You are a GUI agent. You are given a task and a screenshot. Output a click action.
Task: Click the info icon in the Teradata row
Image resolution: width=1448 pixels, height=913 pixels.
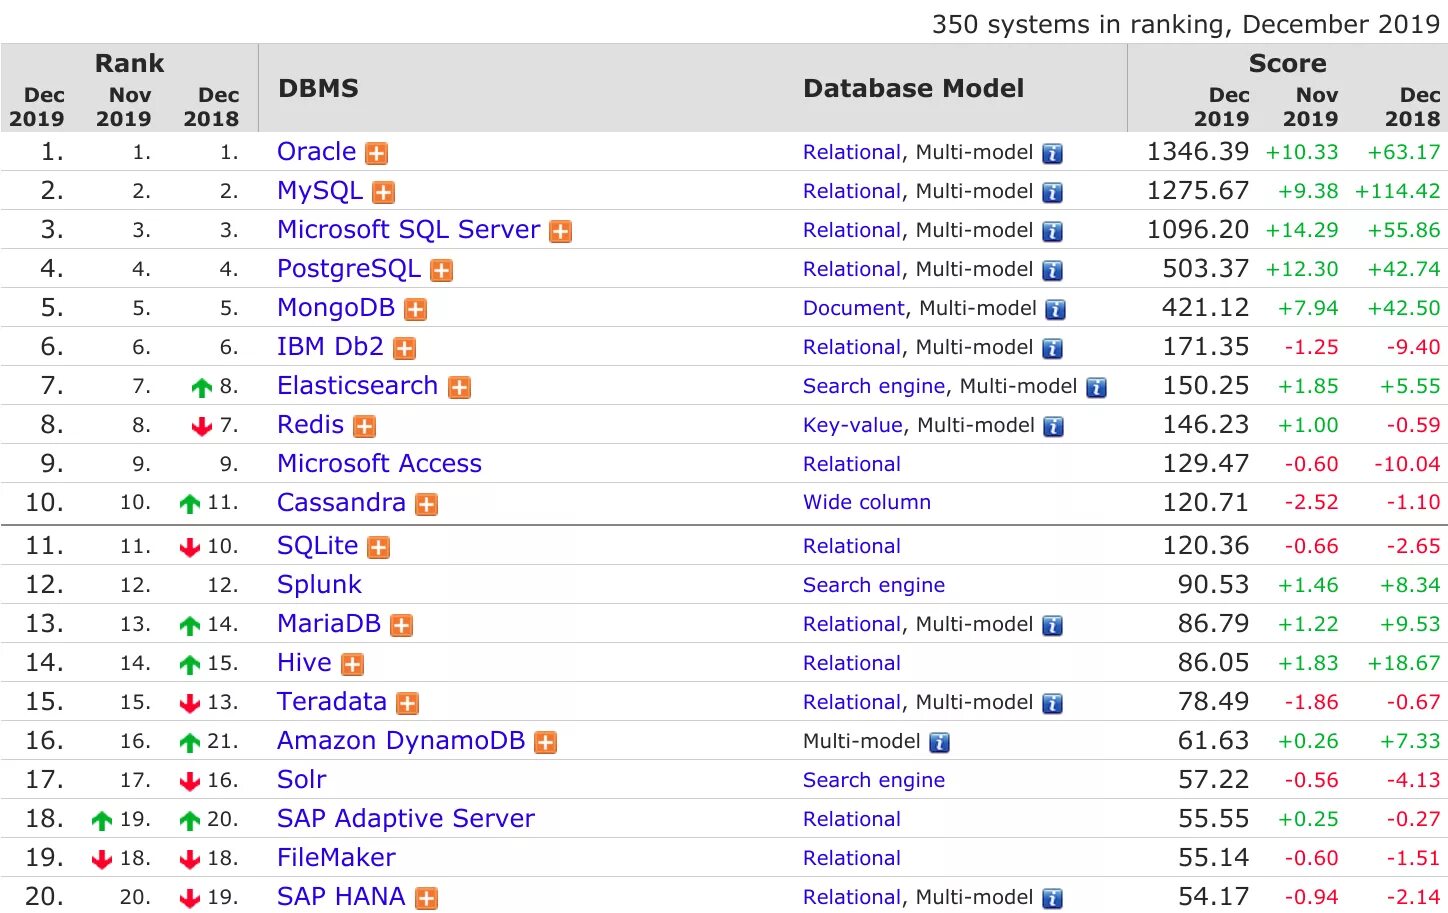(x=1052, y=704)
